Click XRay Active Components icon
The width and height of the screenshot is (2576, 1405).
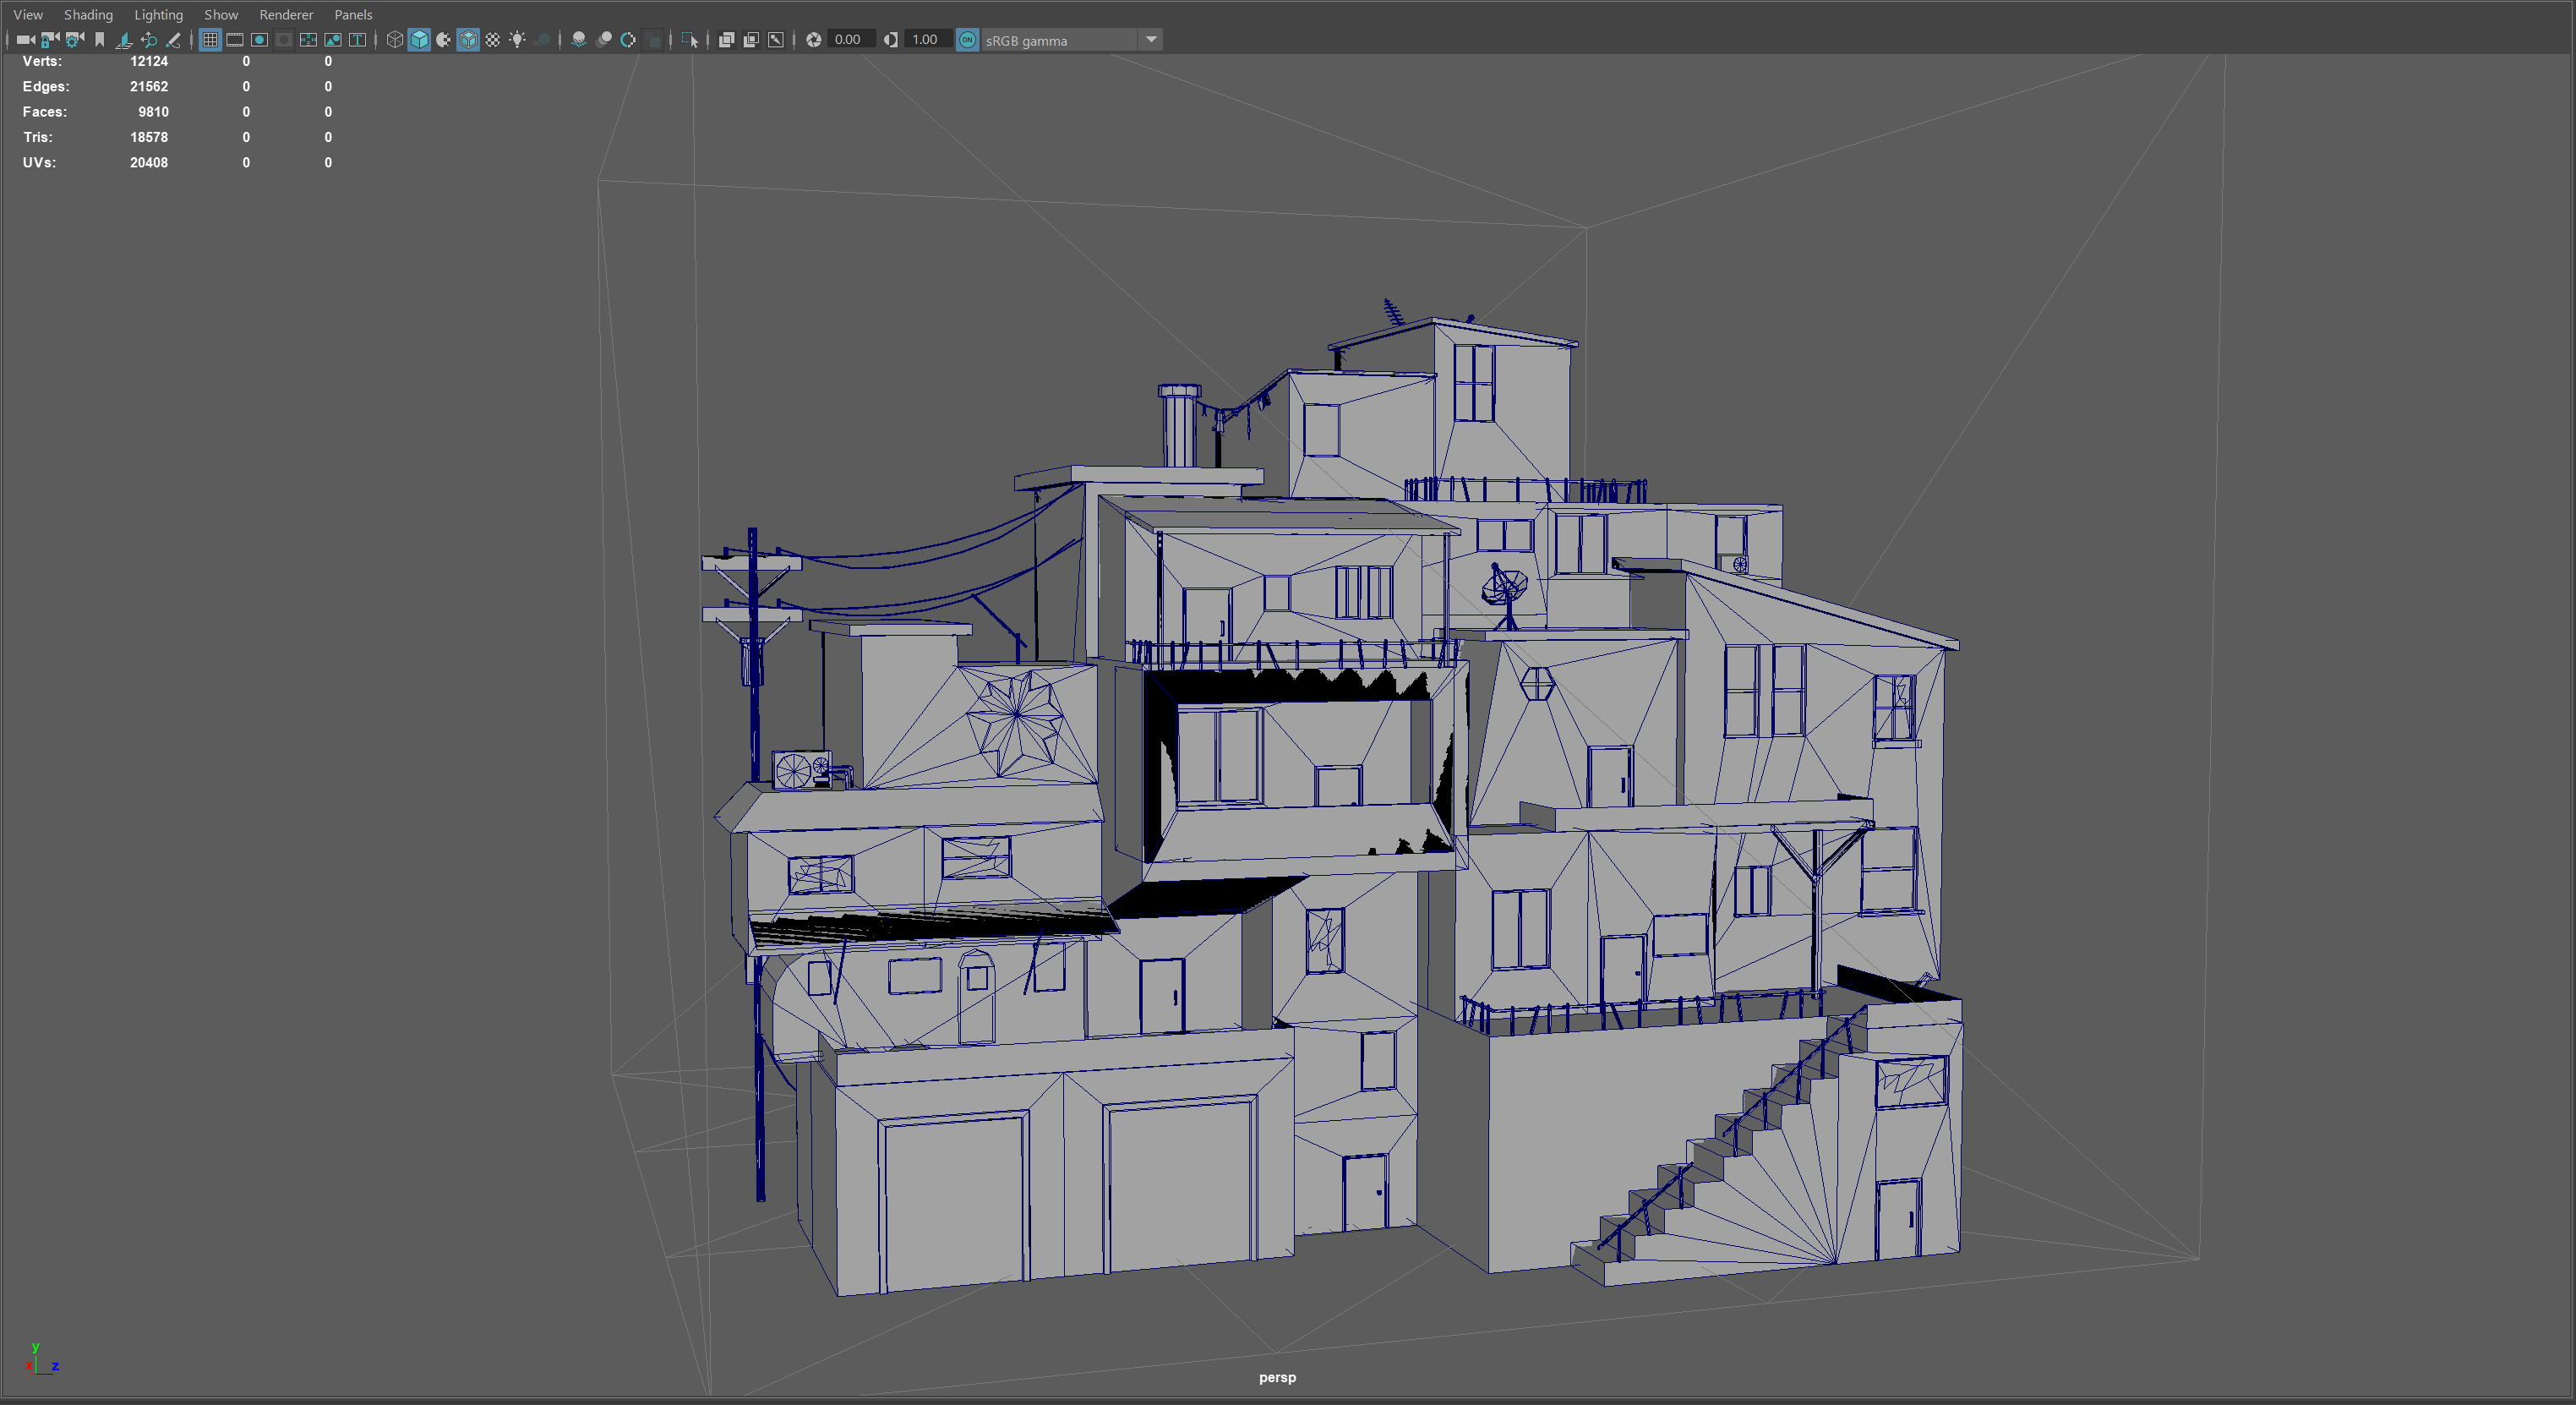point(751,40)
